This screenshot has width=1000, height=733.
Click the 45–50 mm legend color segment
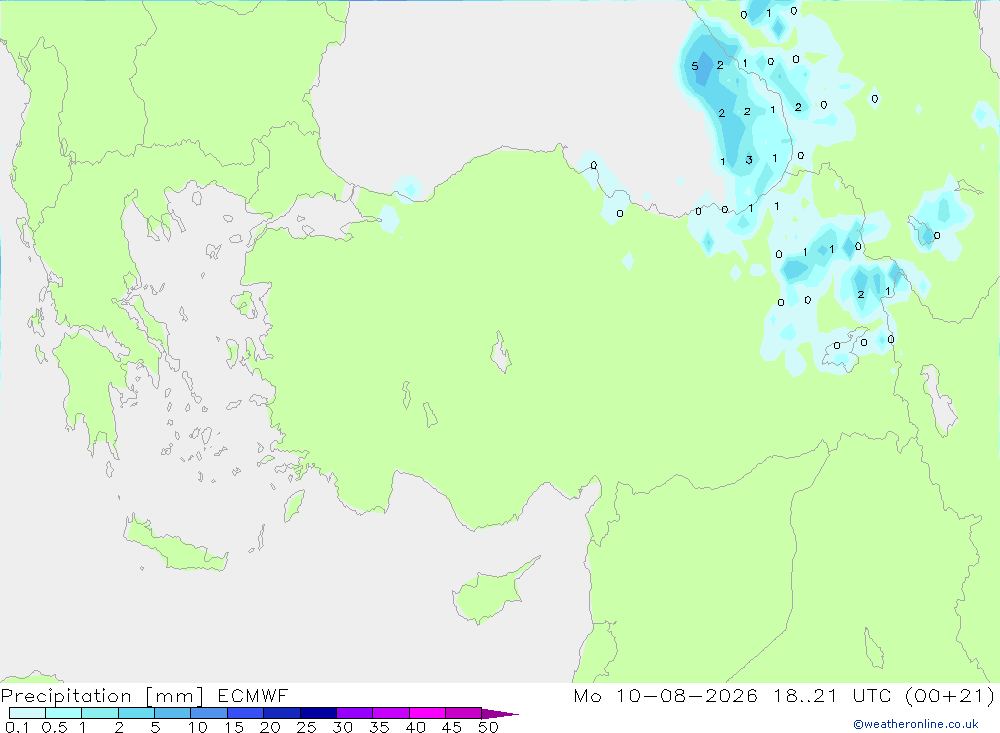tap(463, 713)
